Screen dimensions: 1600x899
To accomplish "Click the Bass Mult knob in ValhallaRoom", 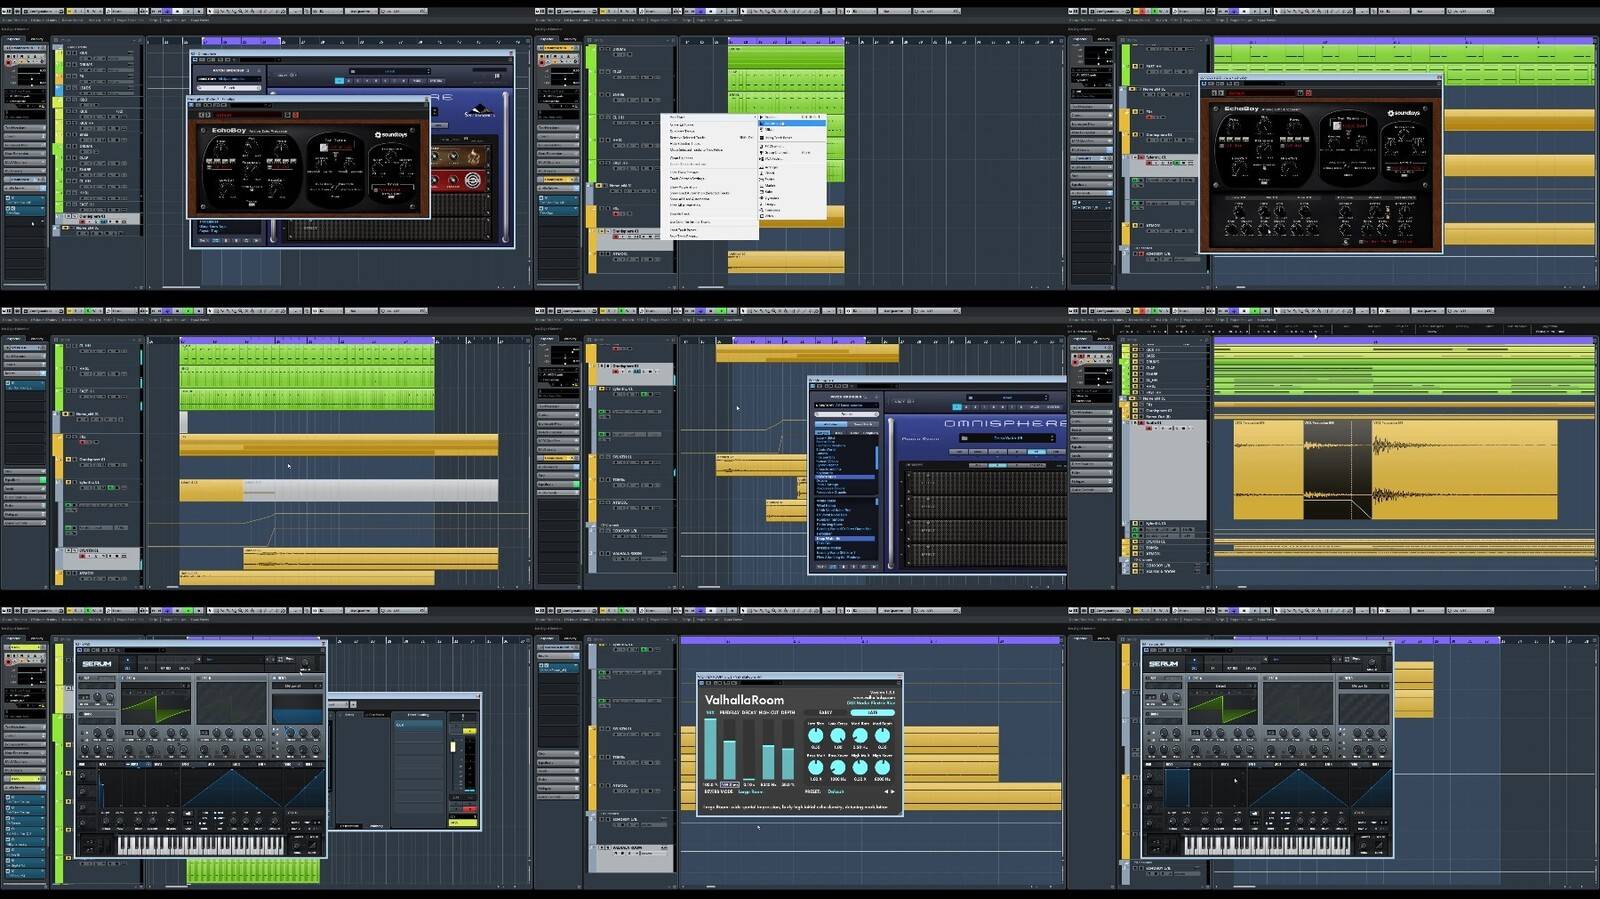I will [x=816, y=767].
